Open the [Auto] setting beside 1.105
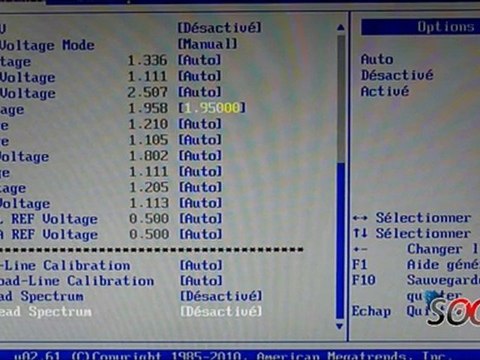480x360 pixels. 200,140
